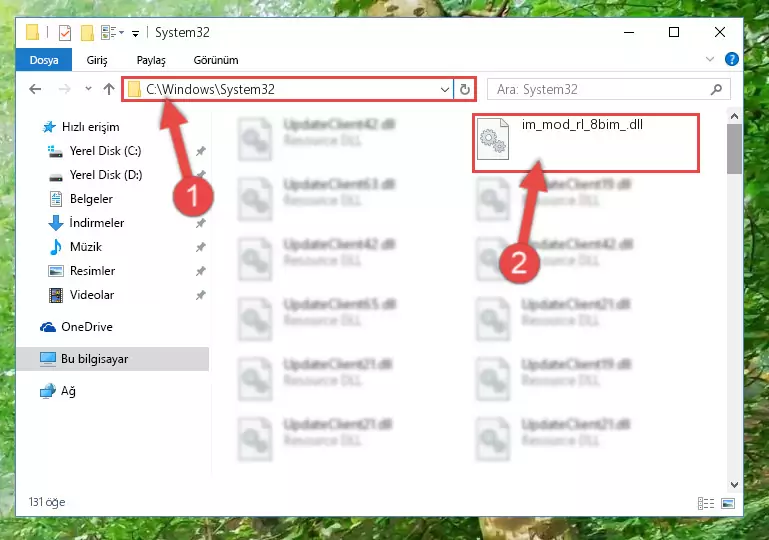769x540 pixels.
Task: Select Yerel Disk (D:) in sidebar
Action: (x=106, y=175)
